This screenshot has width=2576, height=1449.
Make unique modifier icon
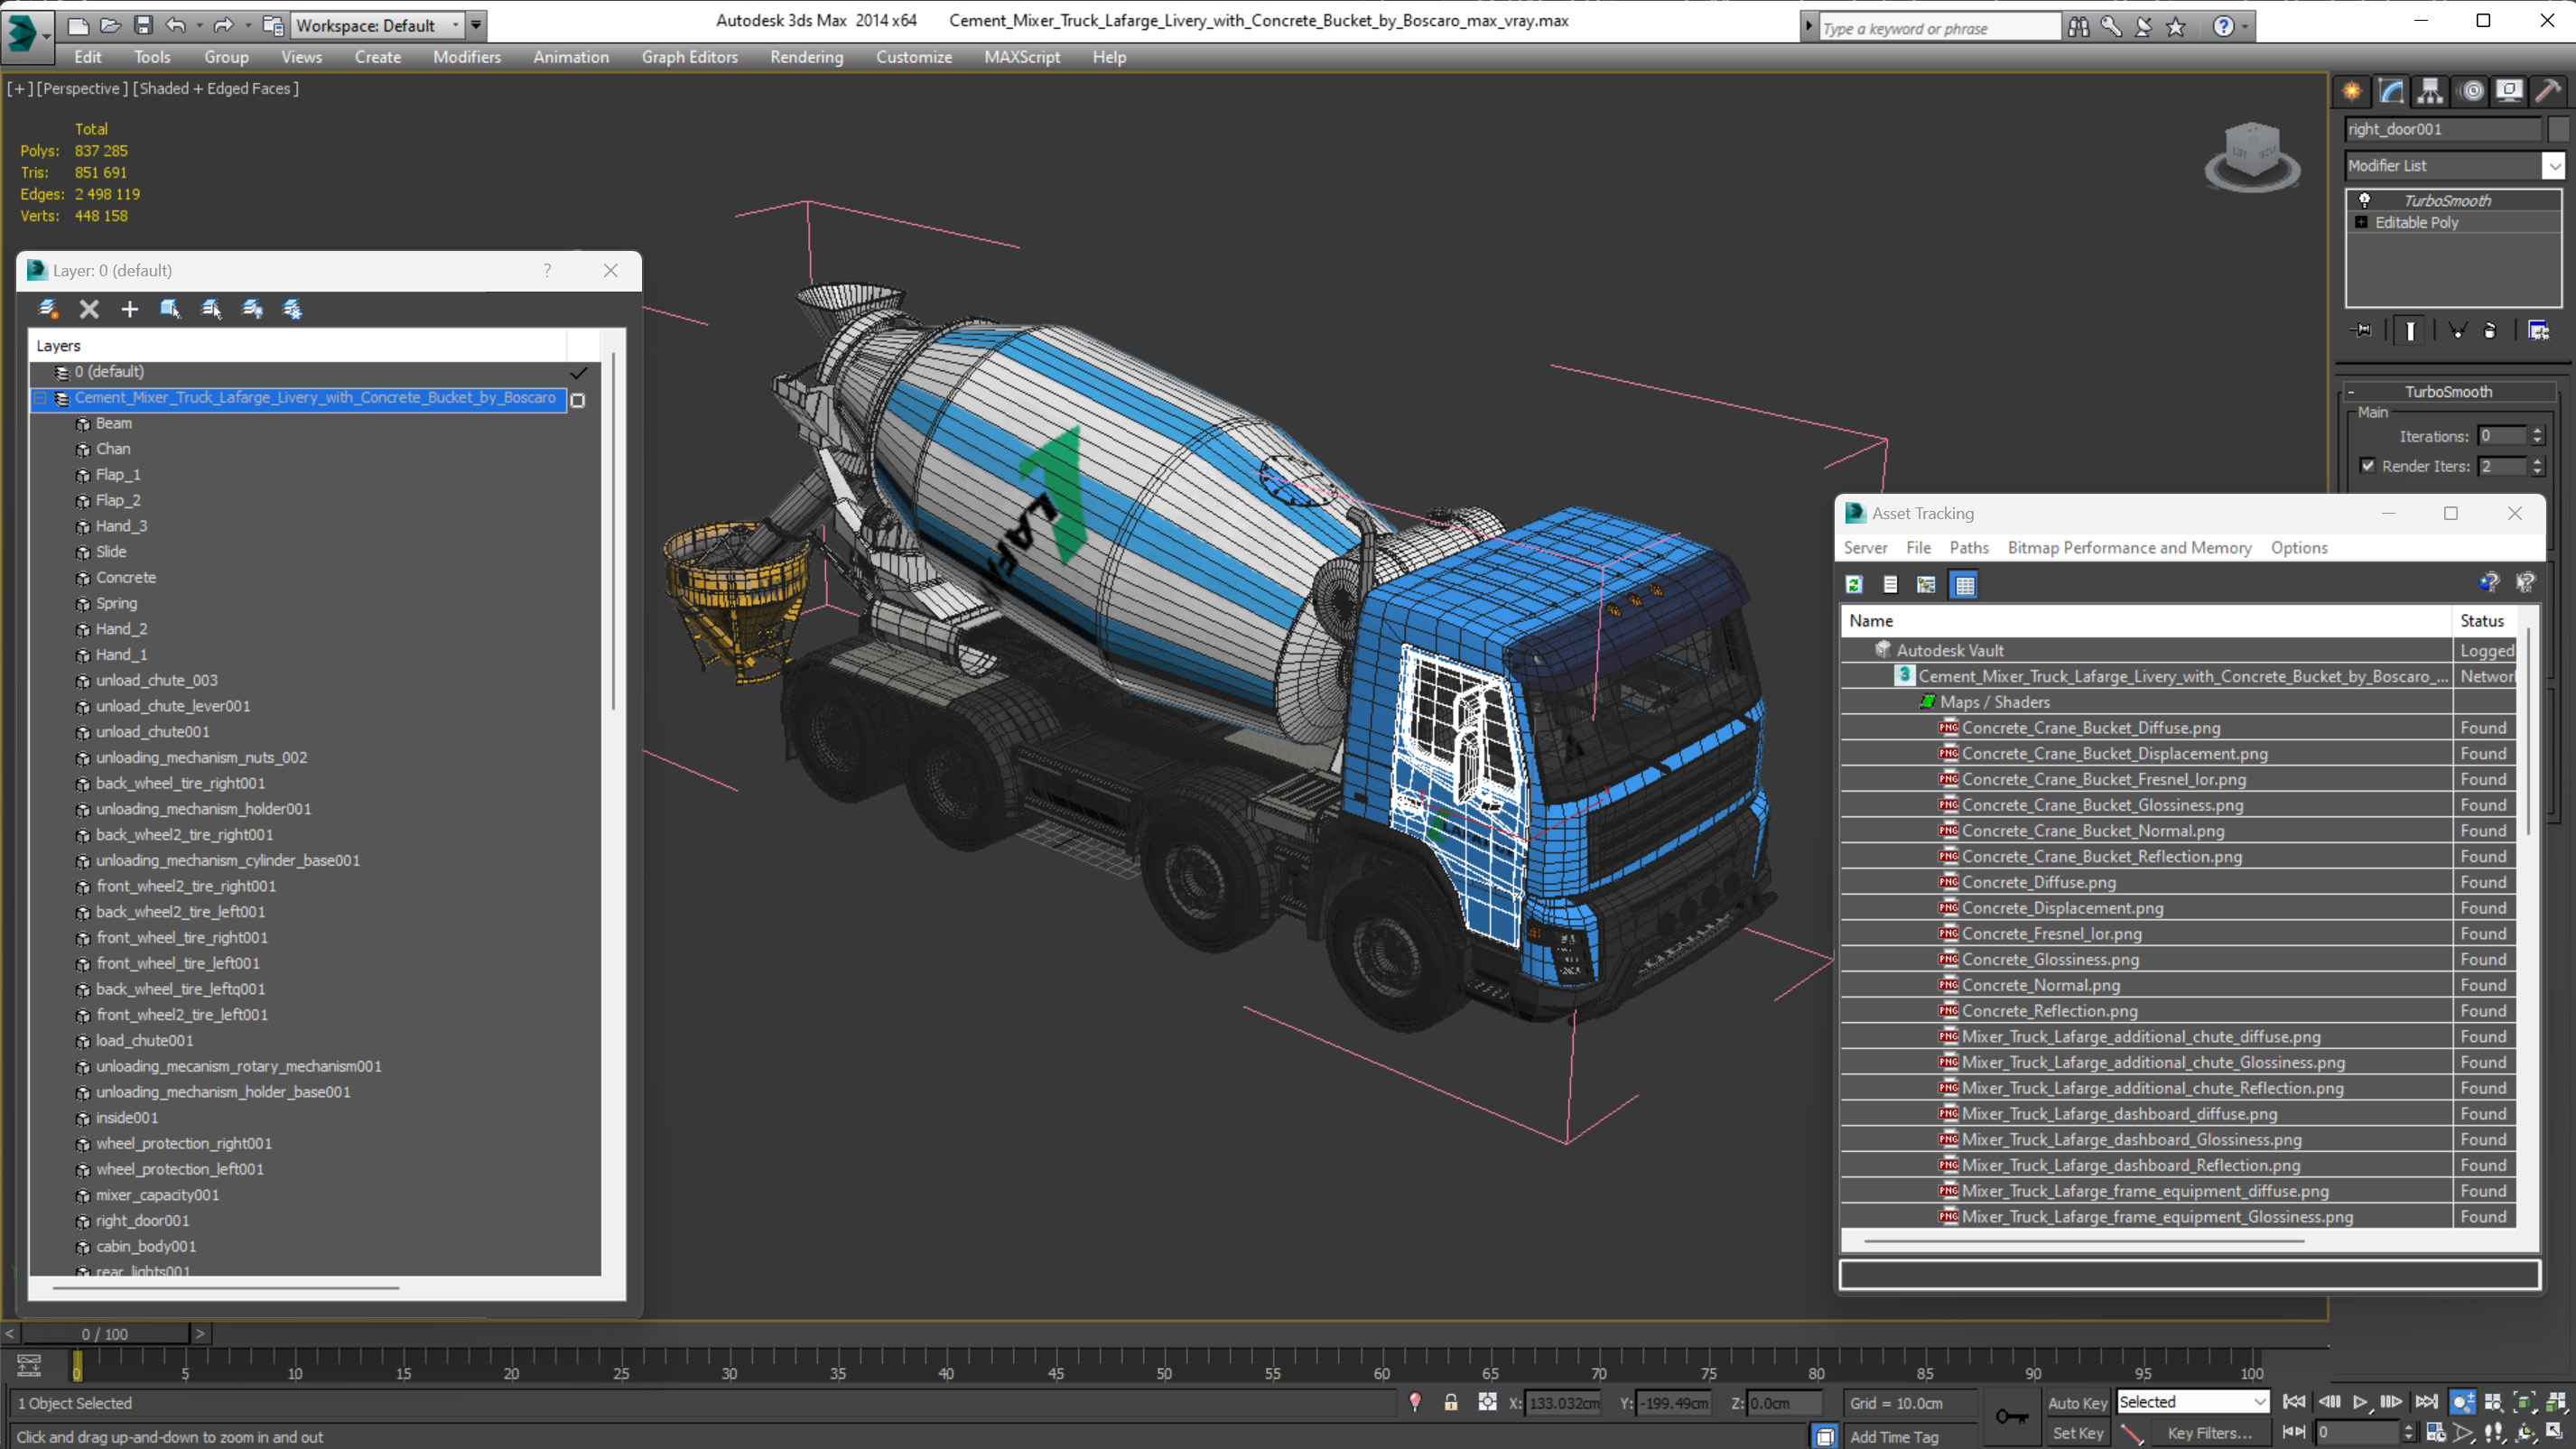(x=2456, y=330)
